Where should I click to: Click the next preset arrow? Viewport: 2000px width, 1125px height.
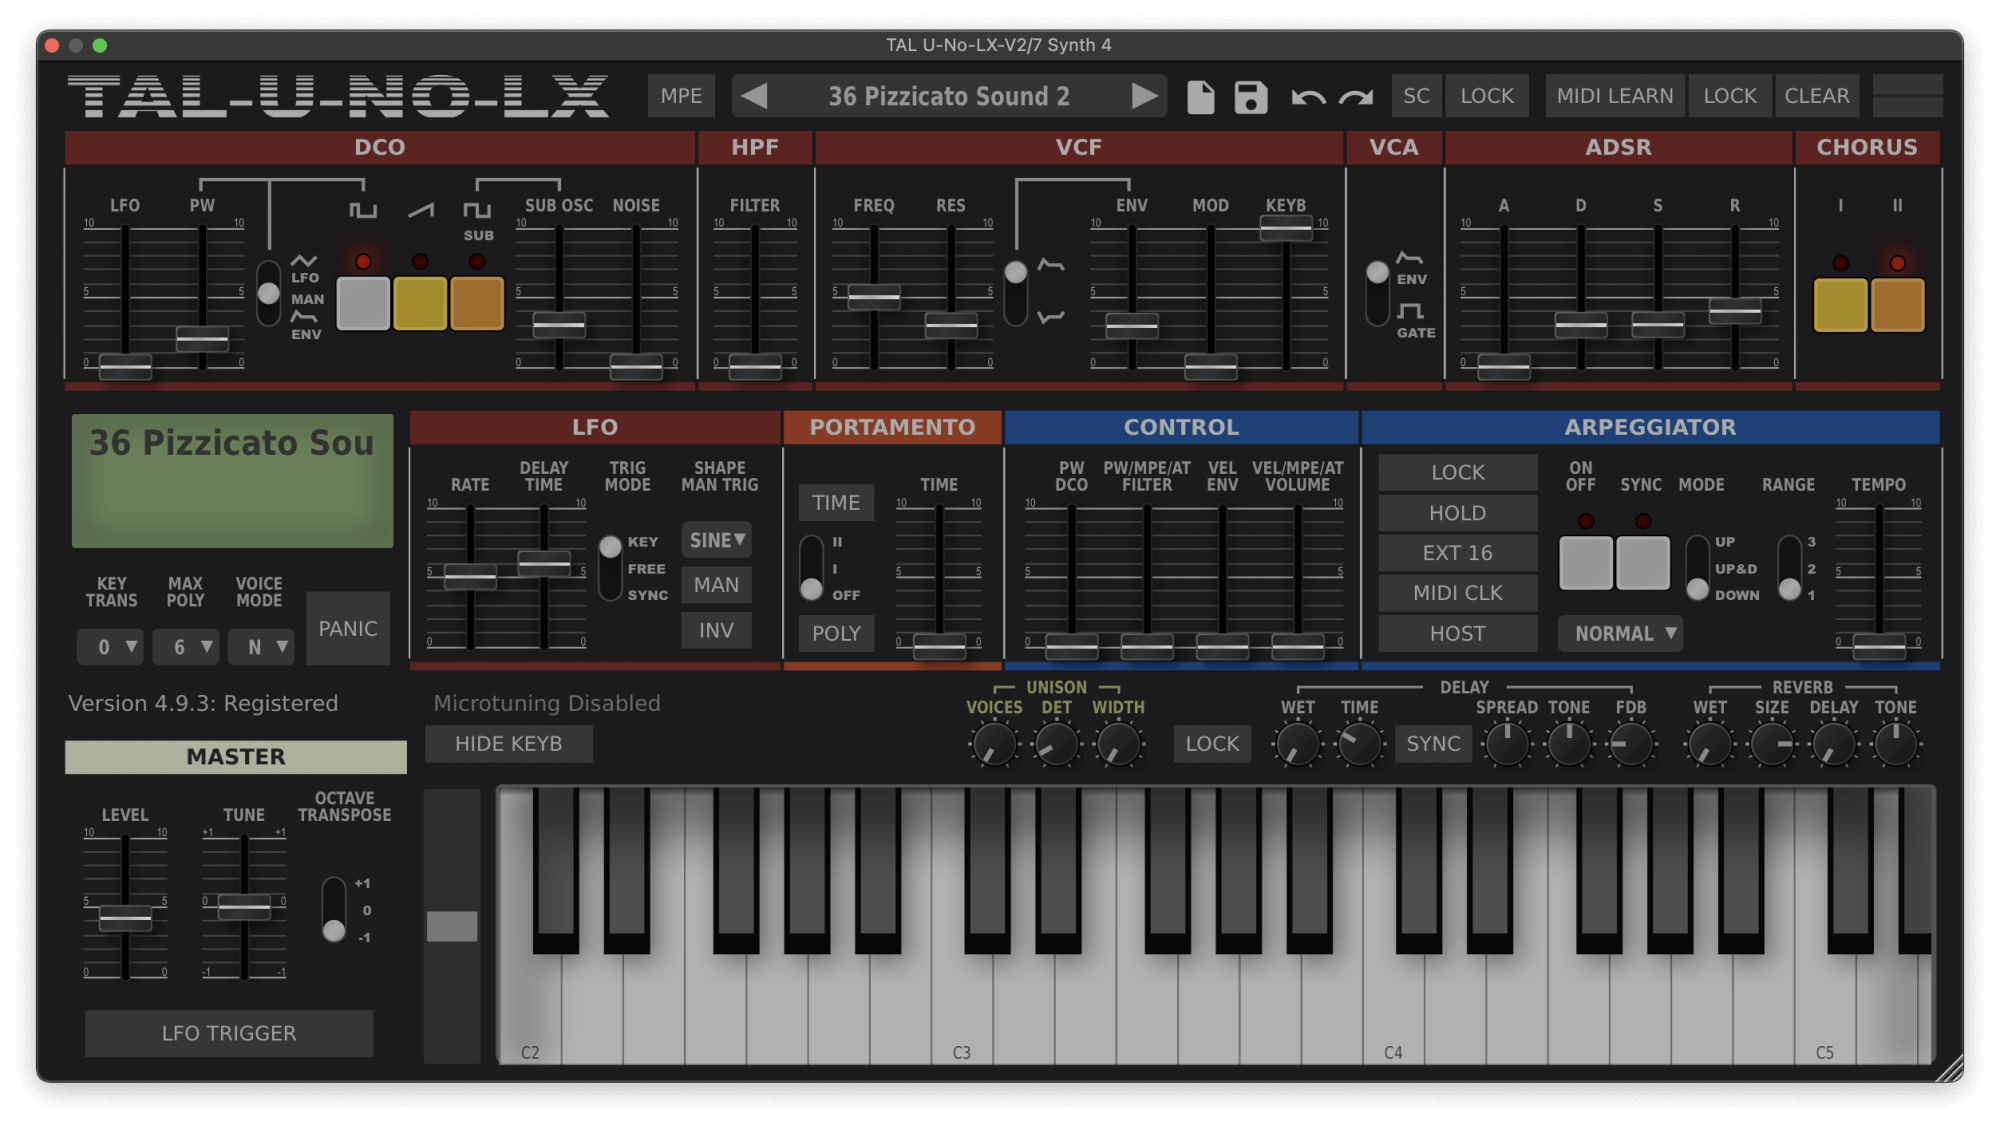pos(1144,96)
